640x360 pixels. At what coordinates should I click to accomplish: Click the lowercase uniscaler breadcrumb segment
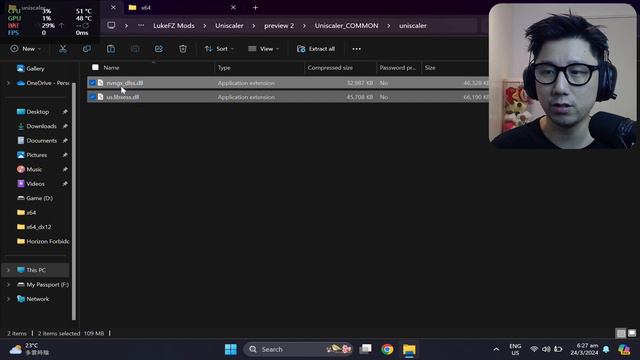coord(413,25)
